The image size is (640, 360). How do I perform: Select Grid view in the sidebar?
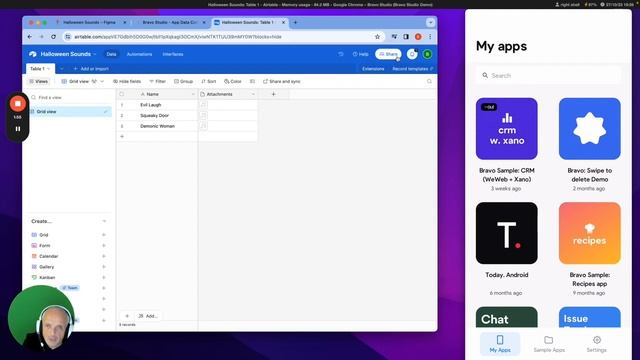[x=70, y=111]
